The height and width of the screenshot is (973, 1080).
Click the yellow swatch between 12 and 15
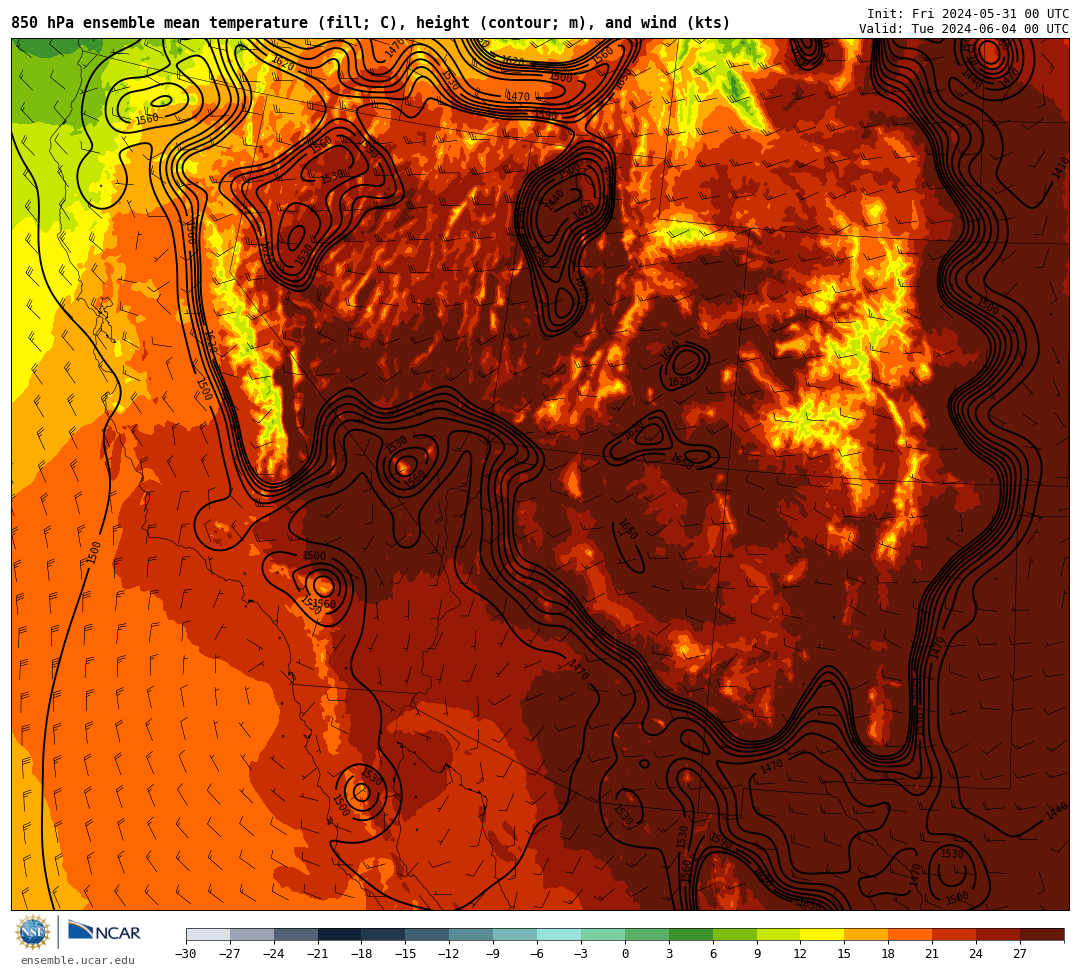[x=822, y=934]
